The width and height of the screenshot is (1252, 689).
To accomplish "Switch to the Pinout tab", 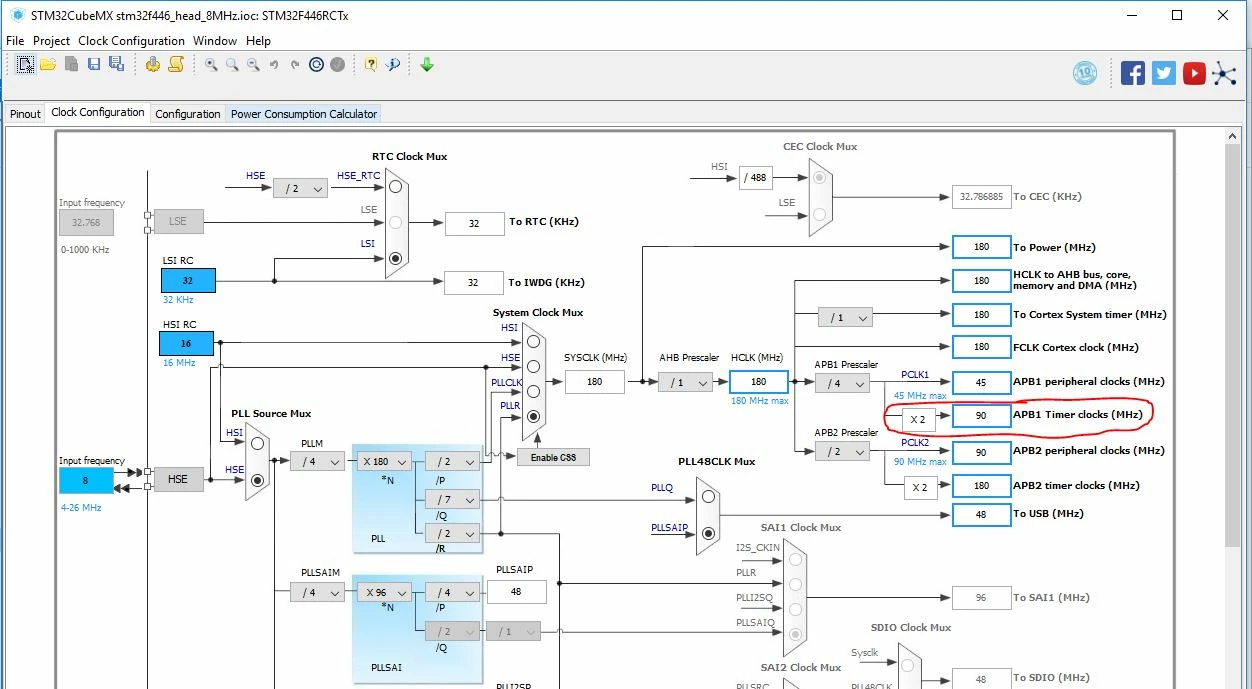I will tap(25, 114).
